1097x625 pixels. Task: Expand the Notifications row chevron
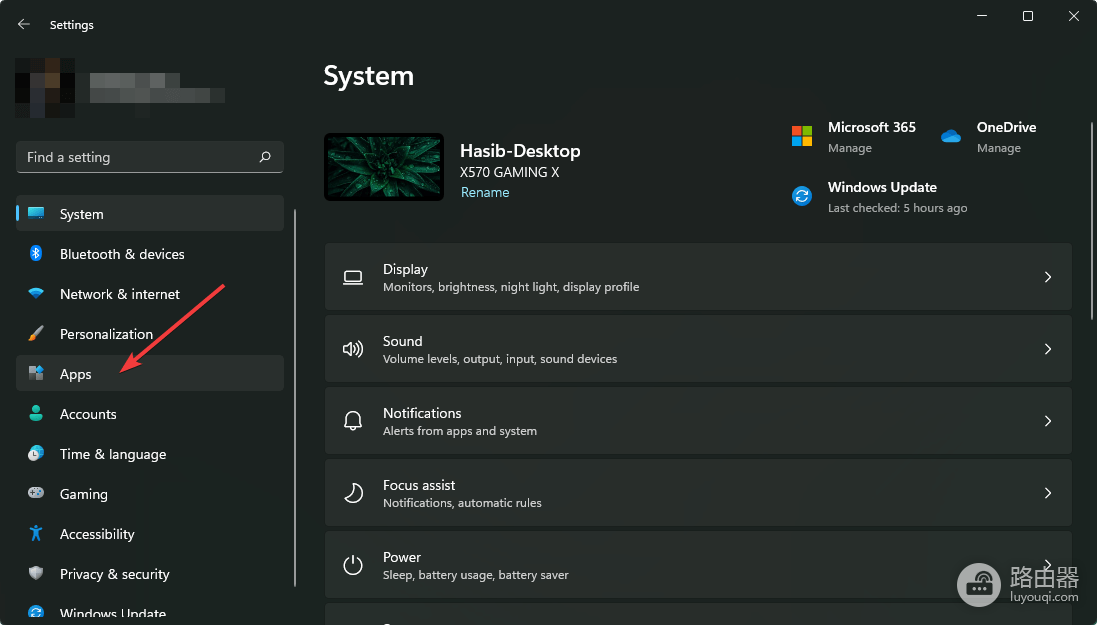point(1047,421)
